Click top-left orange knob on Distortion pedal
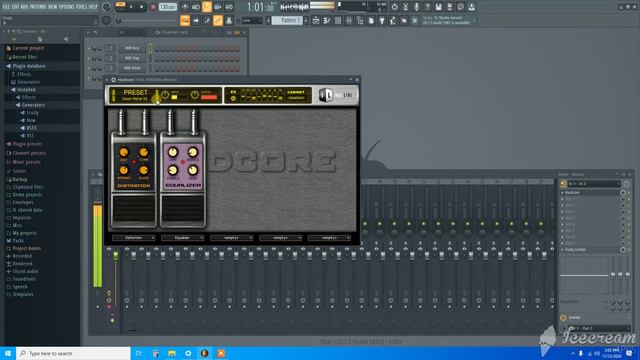This screenshot has width=640, height=360. (x=123, y=152)
